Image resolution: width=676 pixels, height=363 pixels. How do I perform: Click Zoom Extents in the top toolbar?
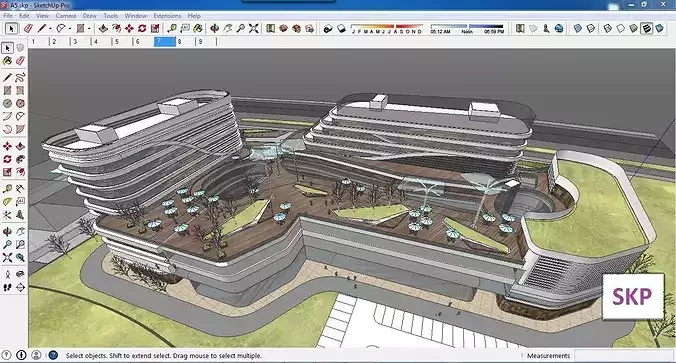(254, 28)
